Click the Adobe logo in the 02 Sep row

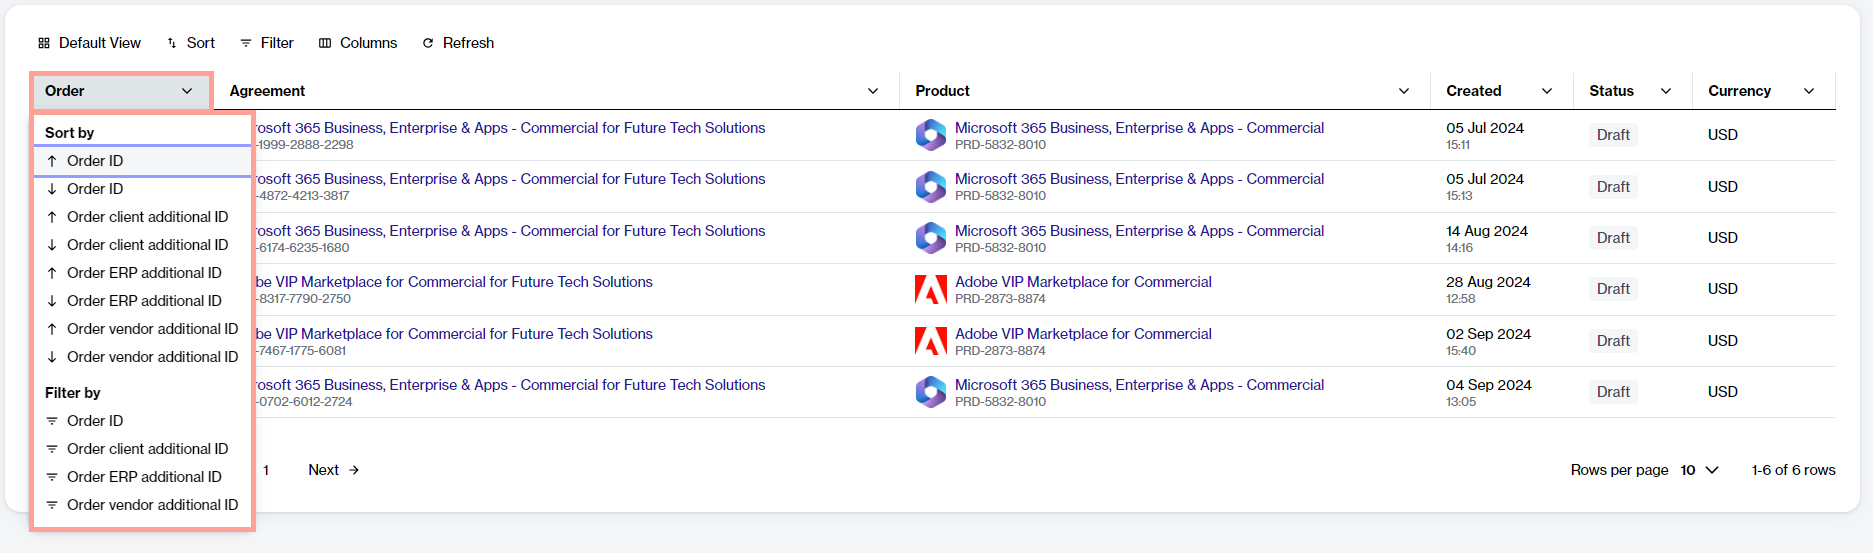[930, 341]
